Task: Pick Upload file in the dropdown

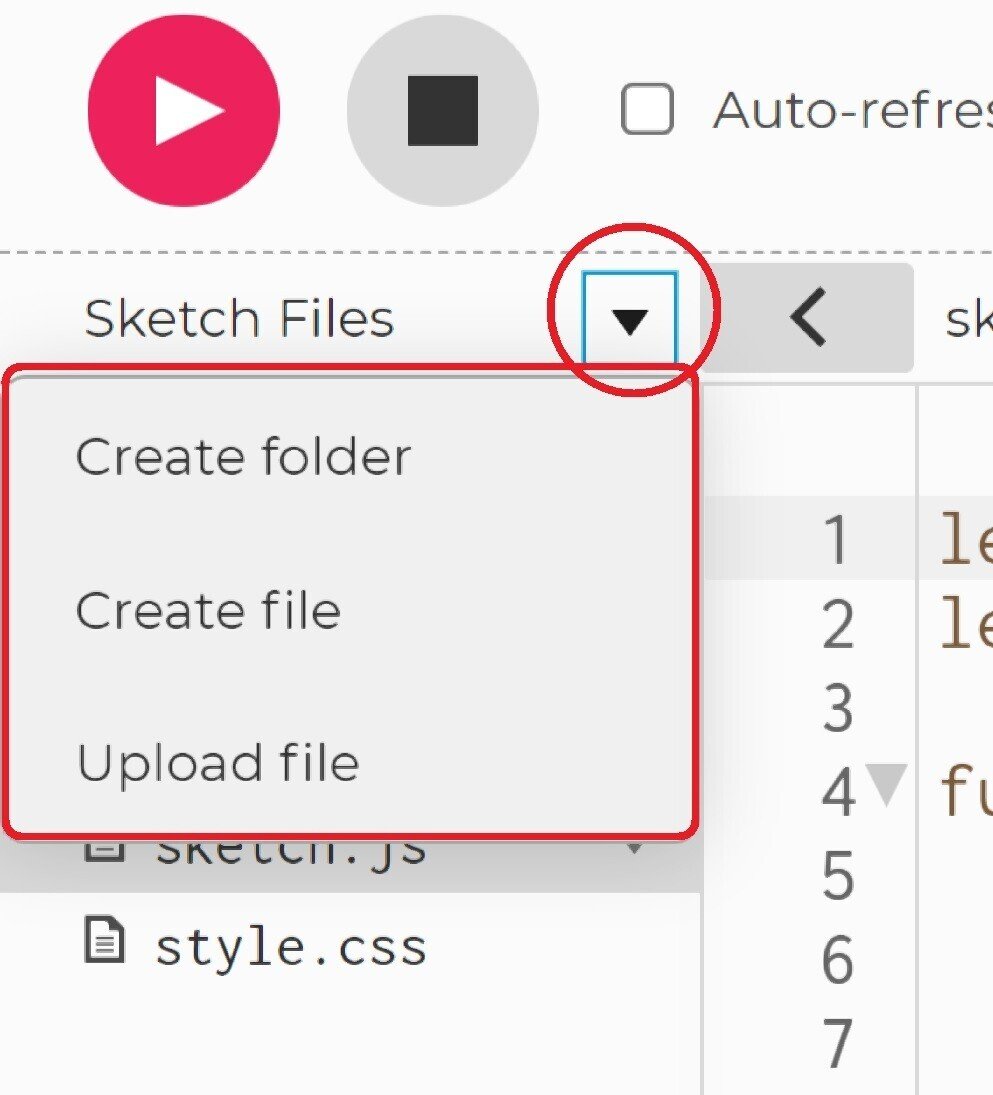Action: click(218, 763)
